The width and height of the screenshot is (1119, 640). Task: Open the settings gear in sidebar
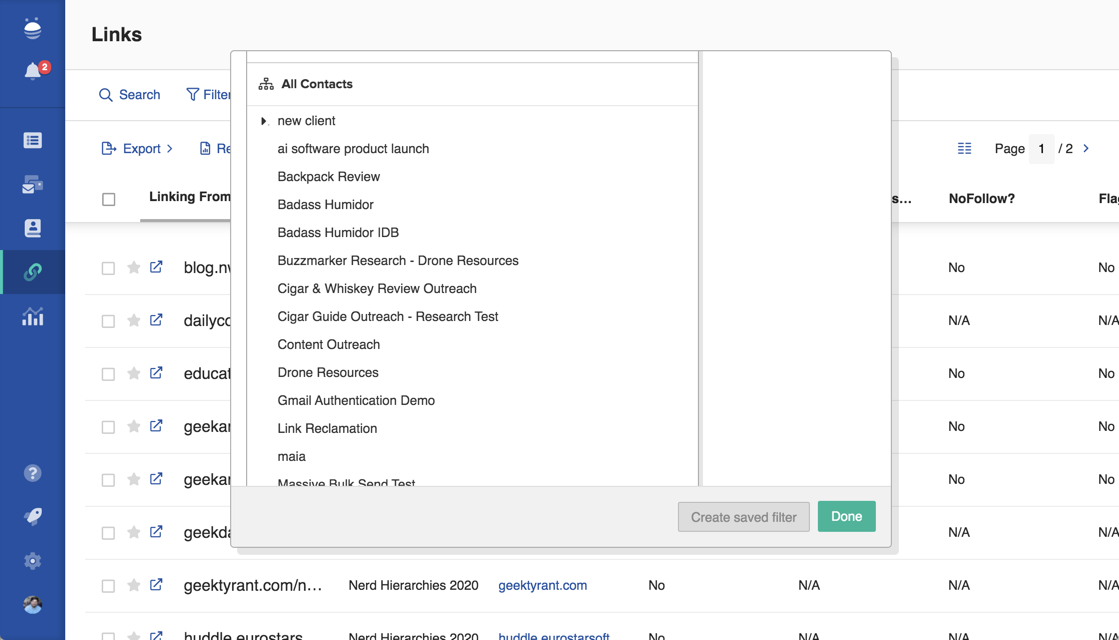pos(33,561)
